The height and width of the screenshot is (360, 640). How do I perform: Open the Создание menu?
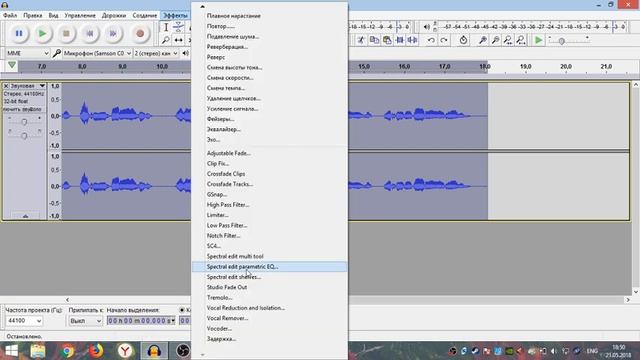[145, 16]
